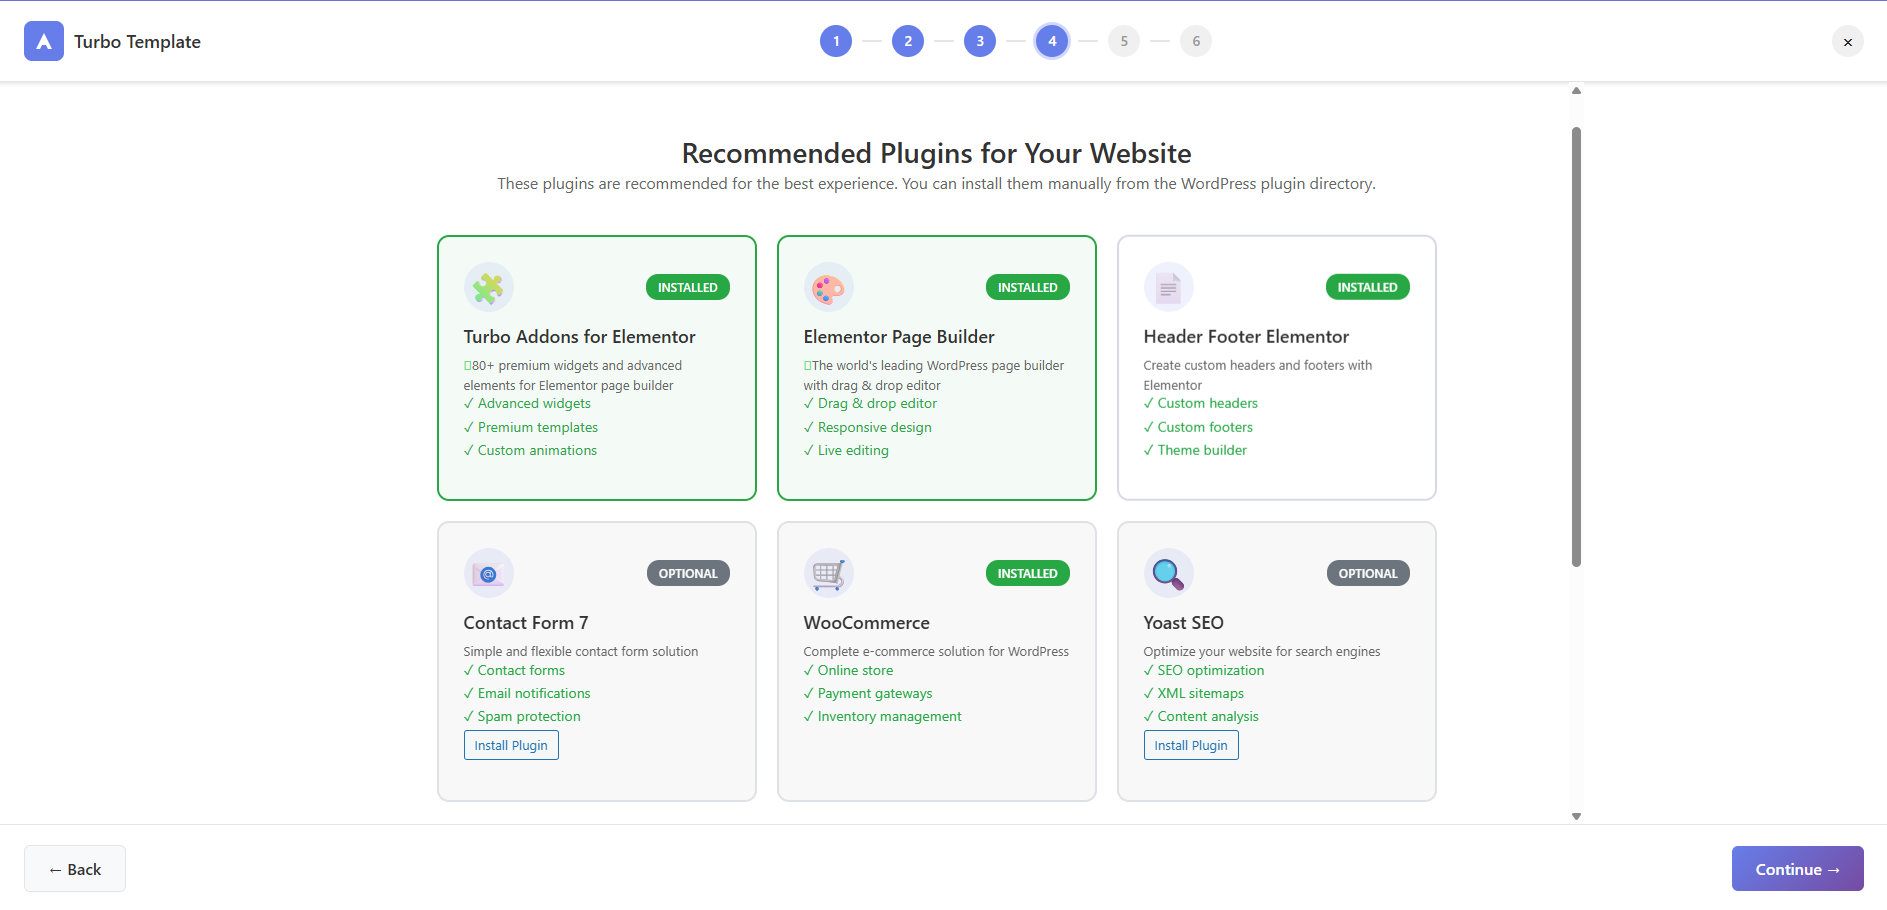Click the Custom footers feature

click(x=1198, y=427)
